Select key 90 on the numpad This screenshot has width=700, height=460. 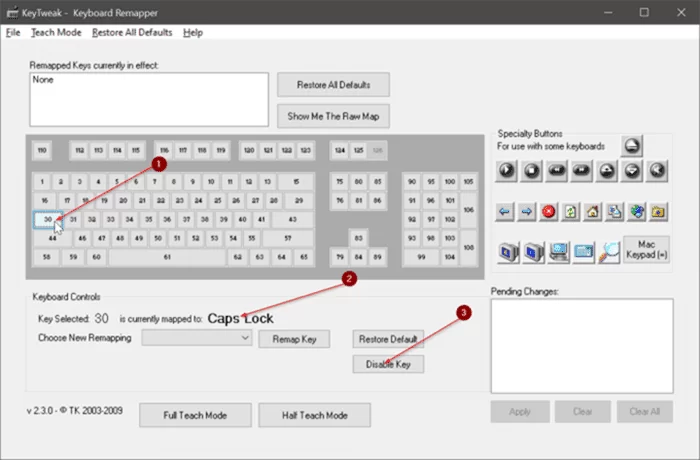coord(412,182)
